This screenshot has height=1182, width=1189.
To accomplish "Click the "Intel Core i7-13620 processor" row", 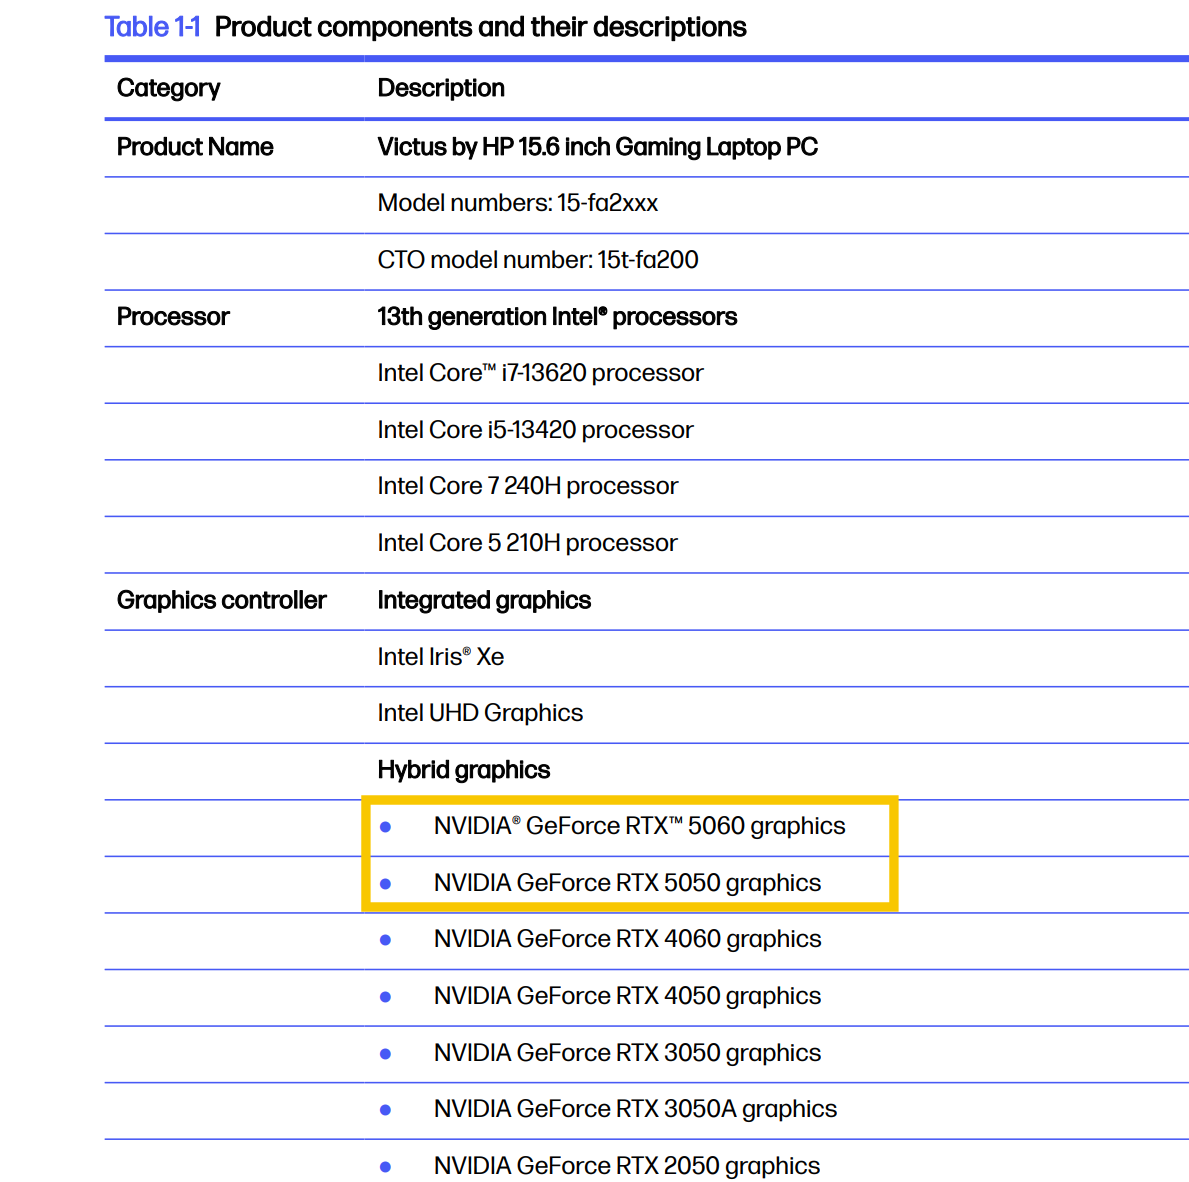I will click(x=541, y=373).
